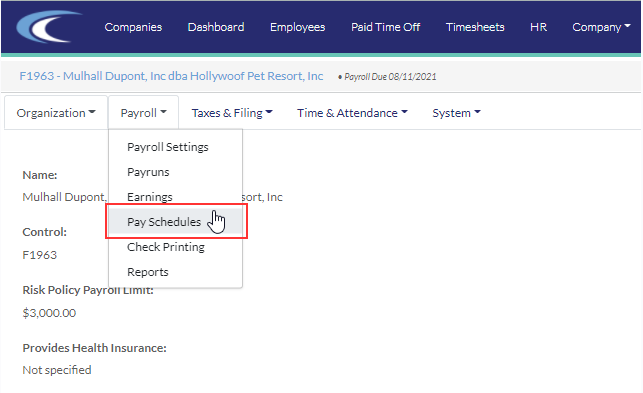Select Earnings menu entry

(176, 197)
